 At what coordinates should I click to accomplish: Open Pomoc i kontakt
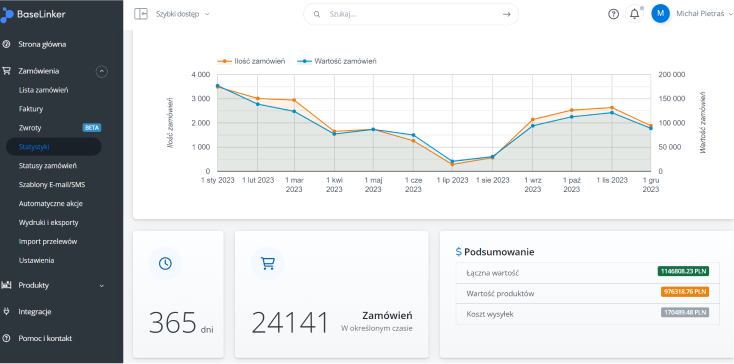[x=45, y=338]
